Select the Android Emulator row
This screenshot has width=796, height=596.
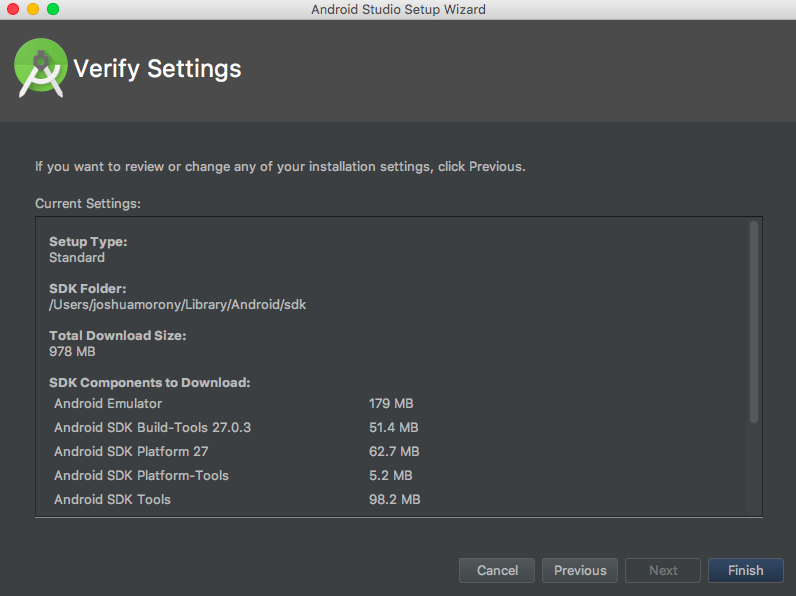[x=237, y=404]
